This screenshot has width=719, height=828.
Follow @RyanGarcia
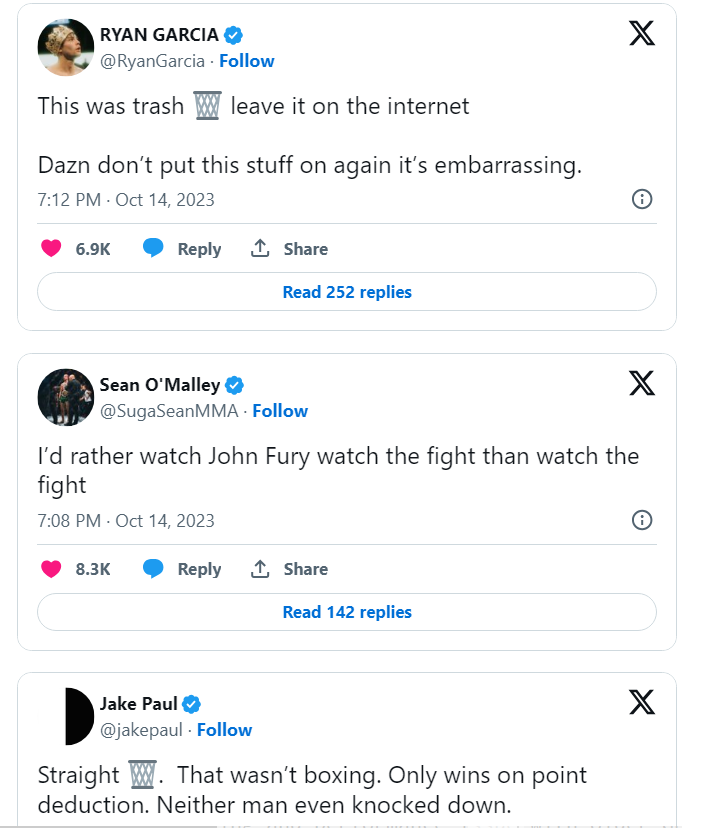coord(247,61)
